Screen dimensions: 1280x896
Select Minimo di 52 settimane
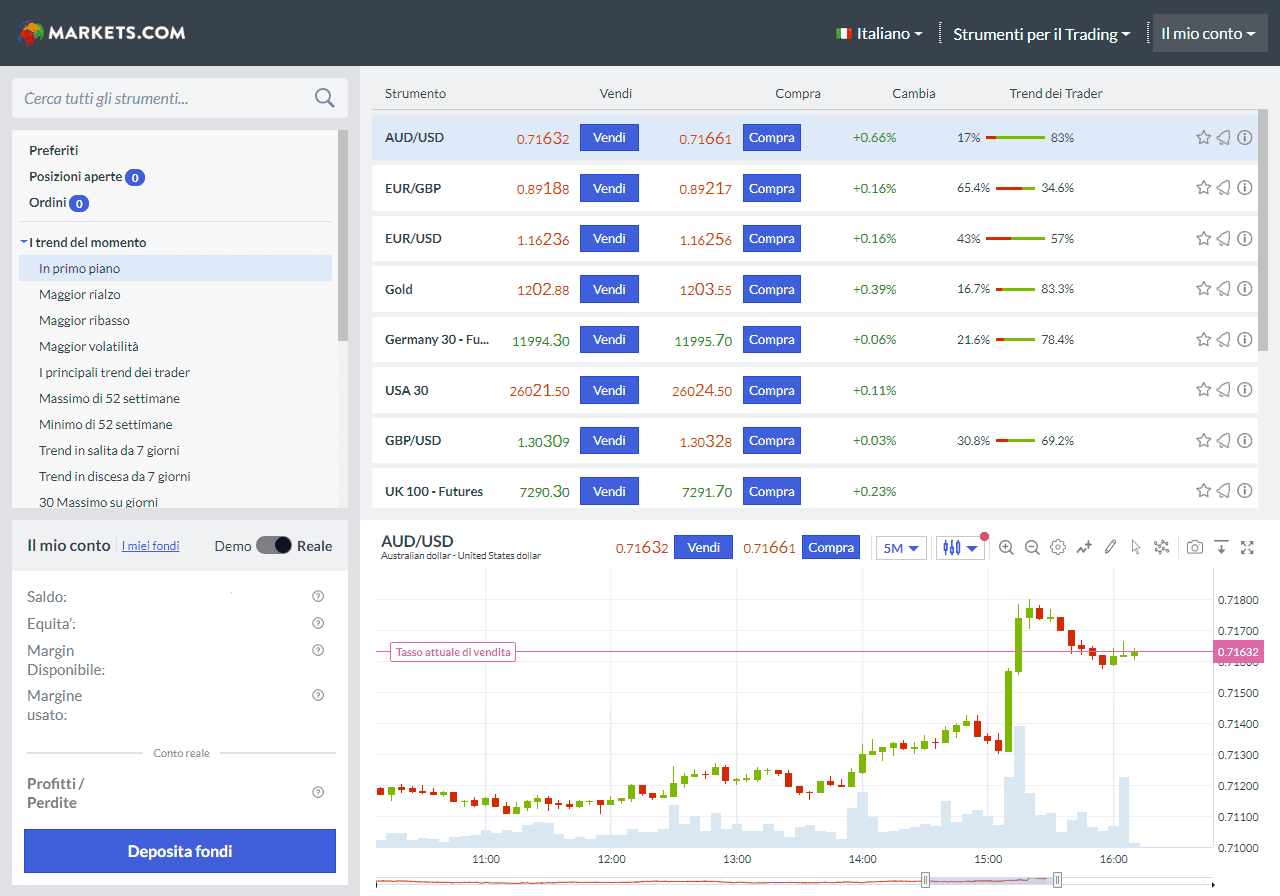[x=105, y=424]
